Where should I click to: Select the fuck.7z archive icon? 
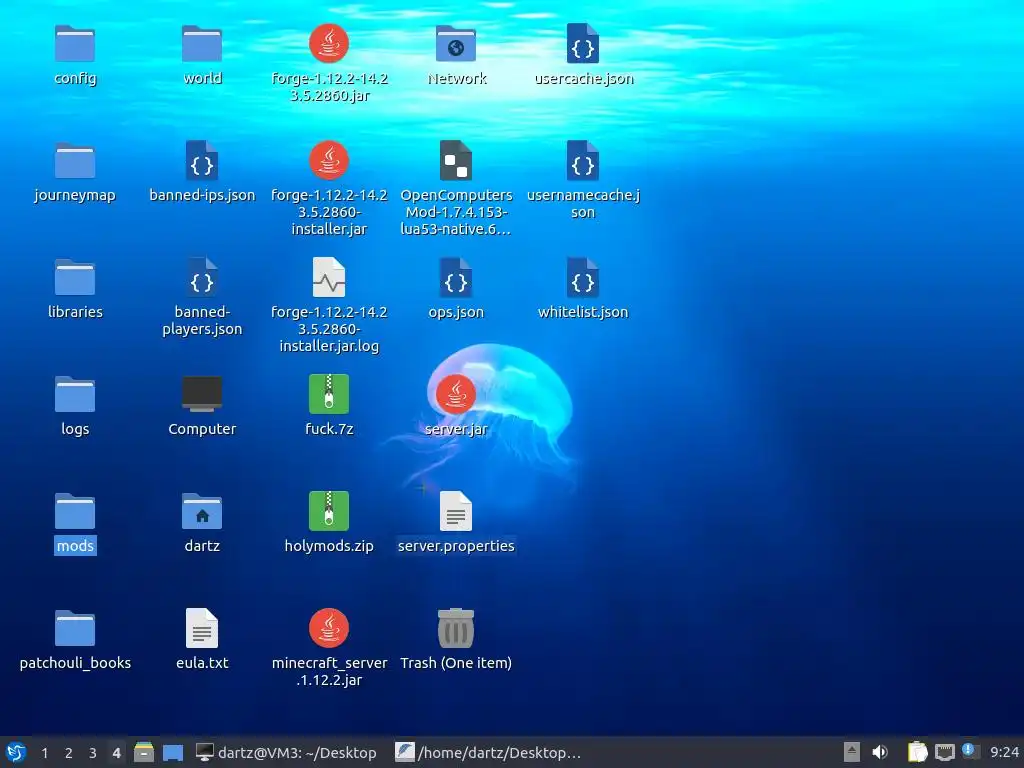[329, 394]
